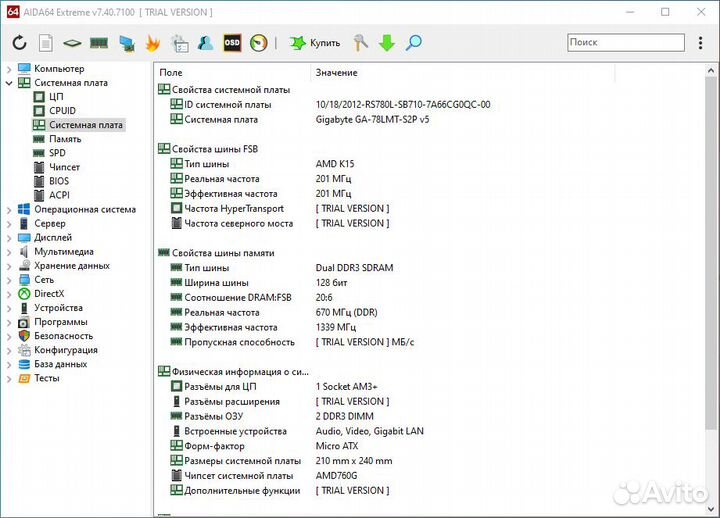Click the Refresh toolbar icon

click(x=19, y=43)
